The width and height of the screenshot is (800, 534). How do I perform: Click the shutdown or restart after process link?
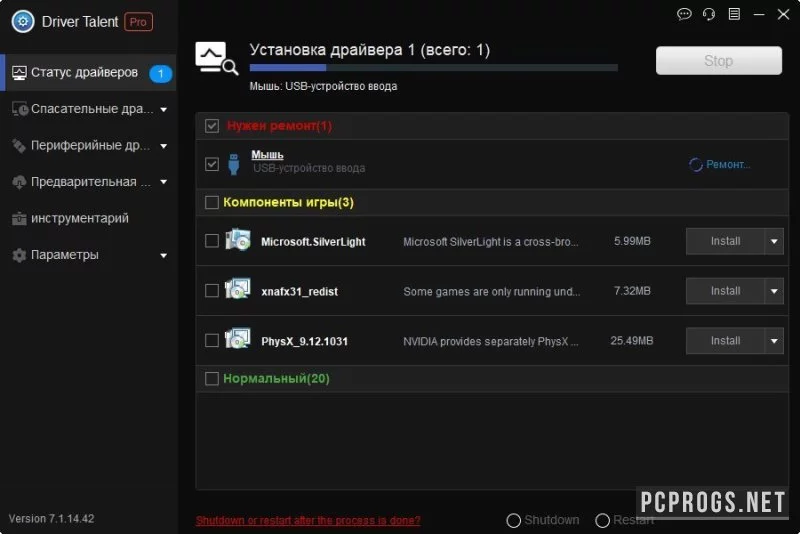(x=308, y=520)
